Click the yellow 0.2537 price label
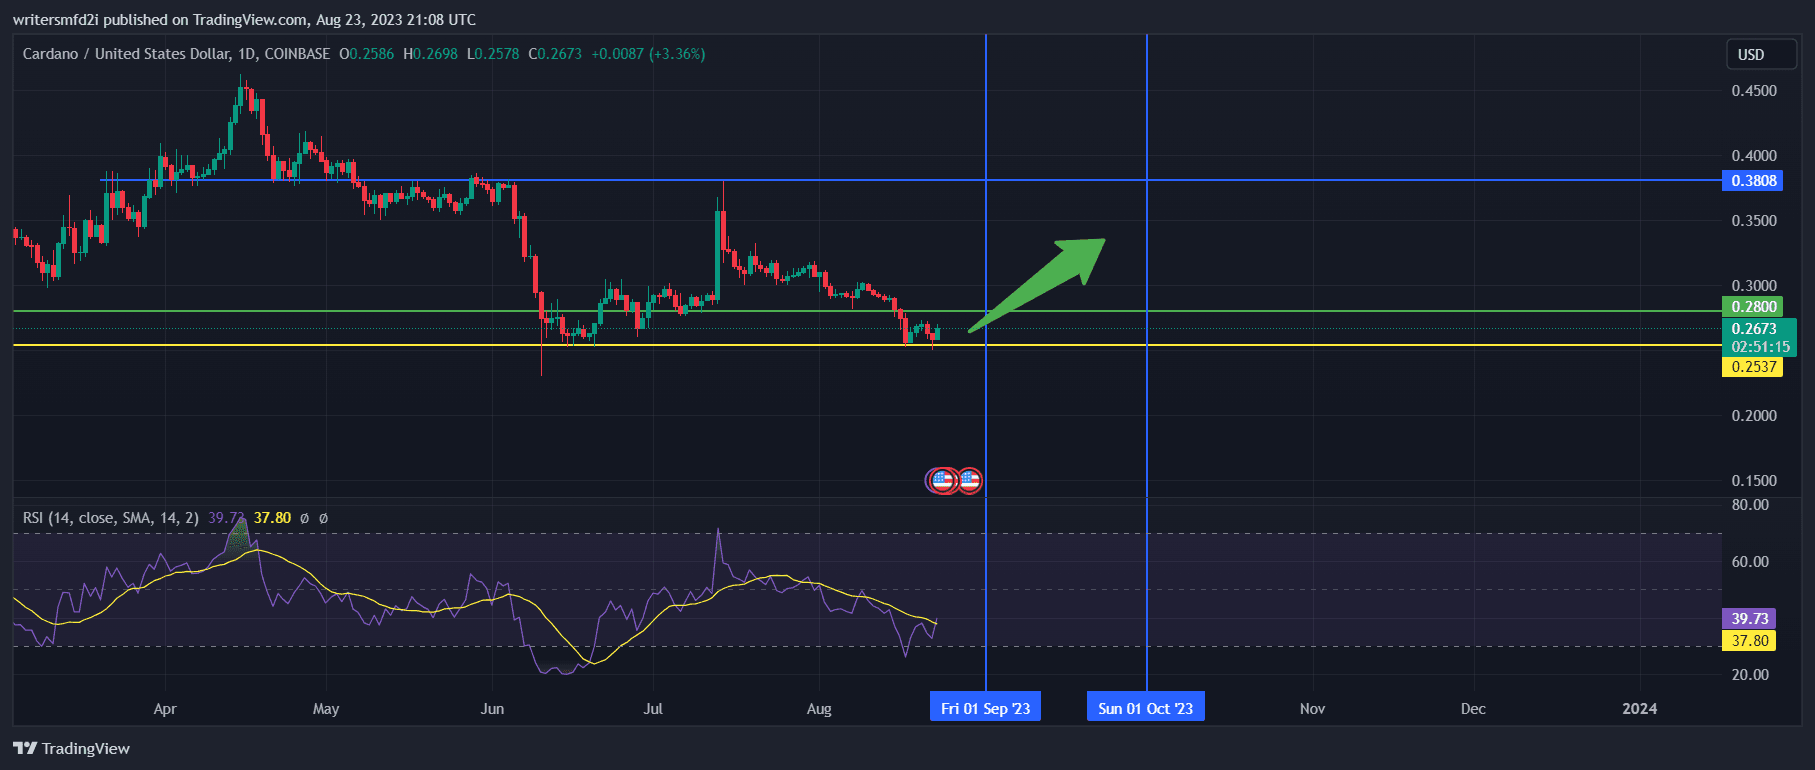1815x770 pixels. (1752, 367)
